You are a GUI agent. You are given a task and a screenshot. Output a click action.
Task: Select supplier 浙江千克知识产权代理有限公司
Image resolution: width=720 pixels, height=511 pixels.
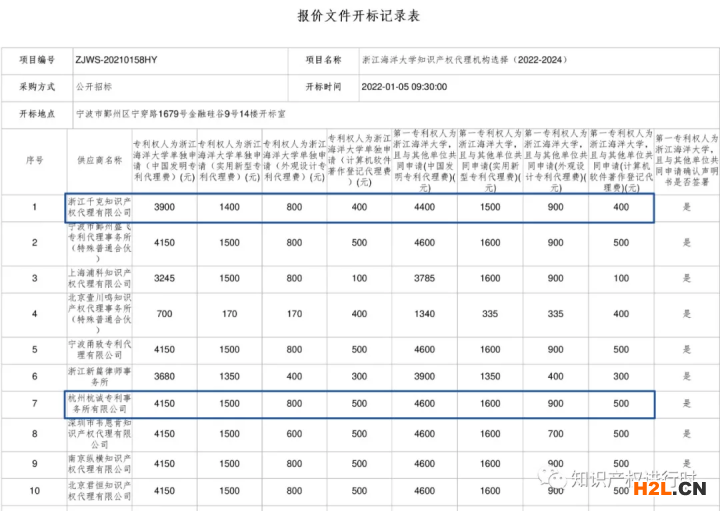[x=100, y=208]
